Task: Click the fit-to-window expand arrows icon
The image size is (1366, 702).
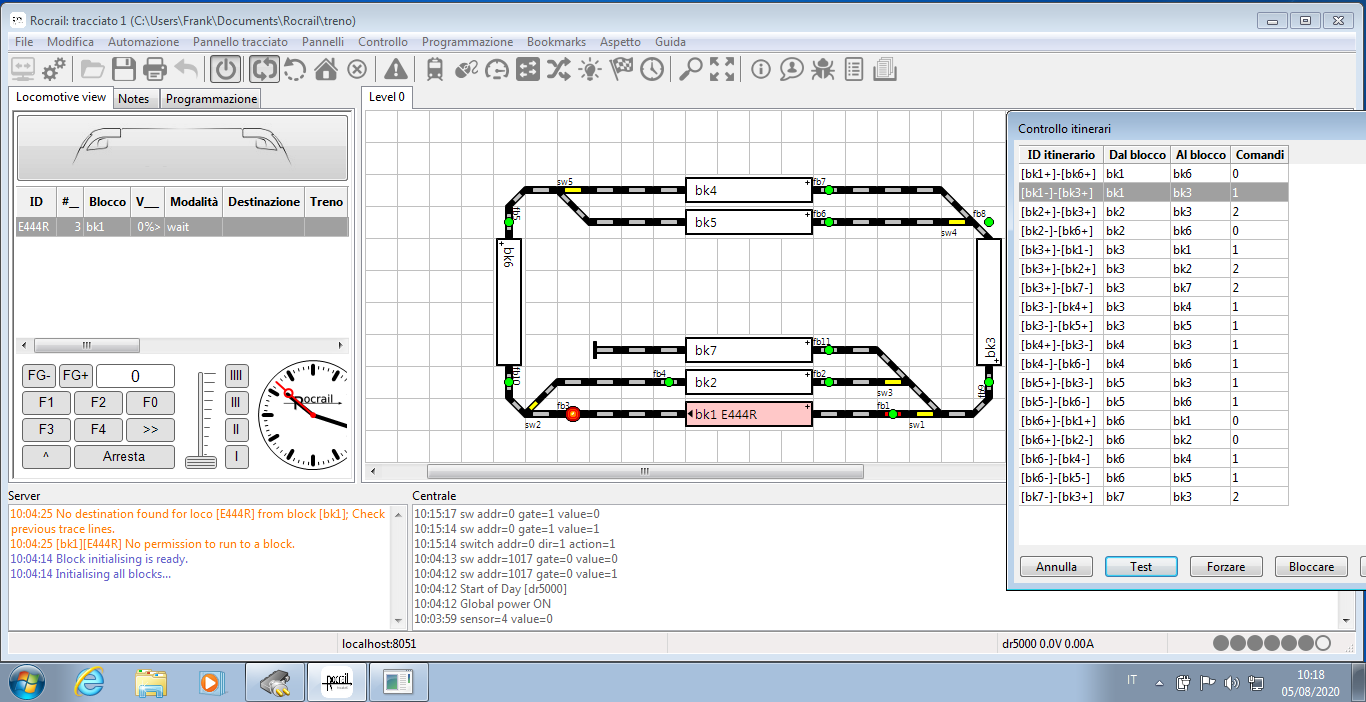Action: (x=722, y=69)
